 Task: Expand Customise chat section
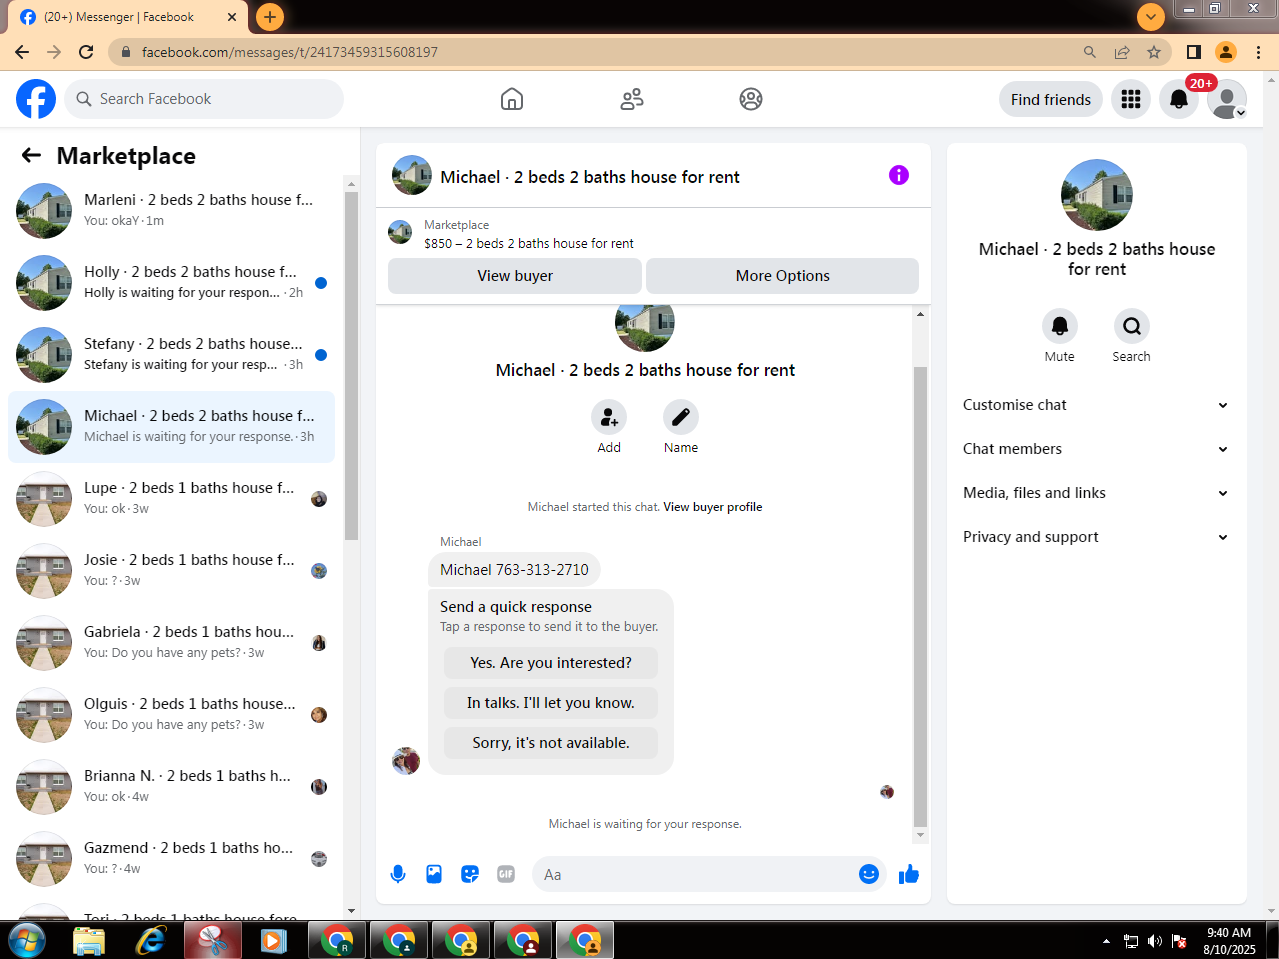[1096, 405]
